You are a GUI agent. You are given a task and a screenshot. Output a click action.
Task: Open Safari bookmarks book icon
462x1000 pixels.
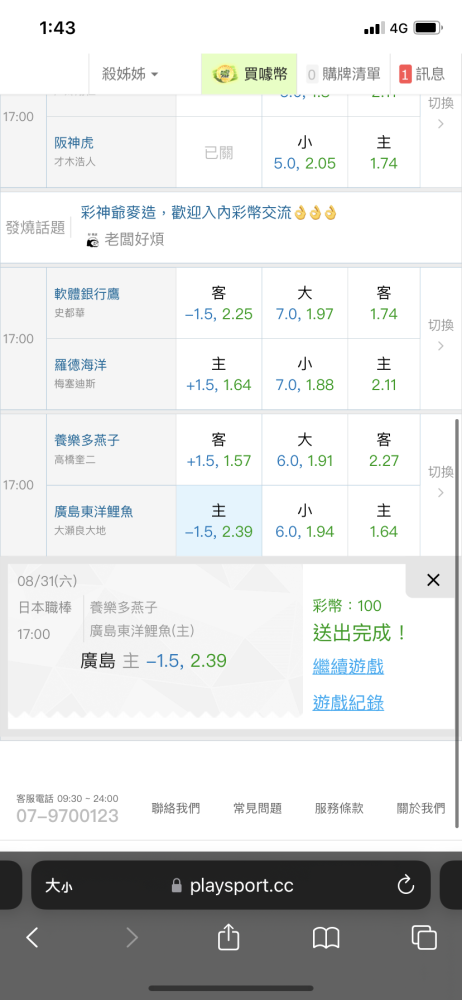pos(326,938)
